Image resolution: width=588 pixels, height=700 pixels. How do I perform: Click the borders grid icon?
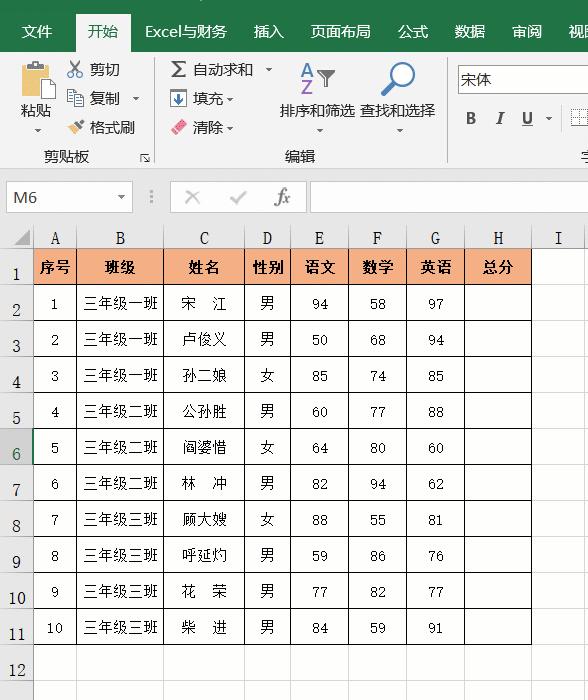[x=579, y=118]
